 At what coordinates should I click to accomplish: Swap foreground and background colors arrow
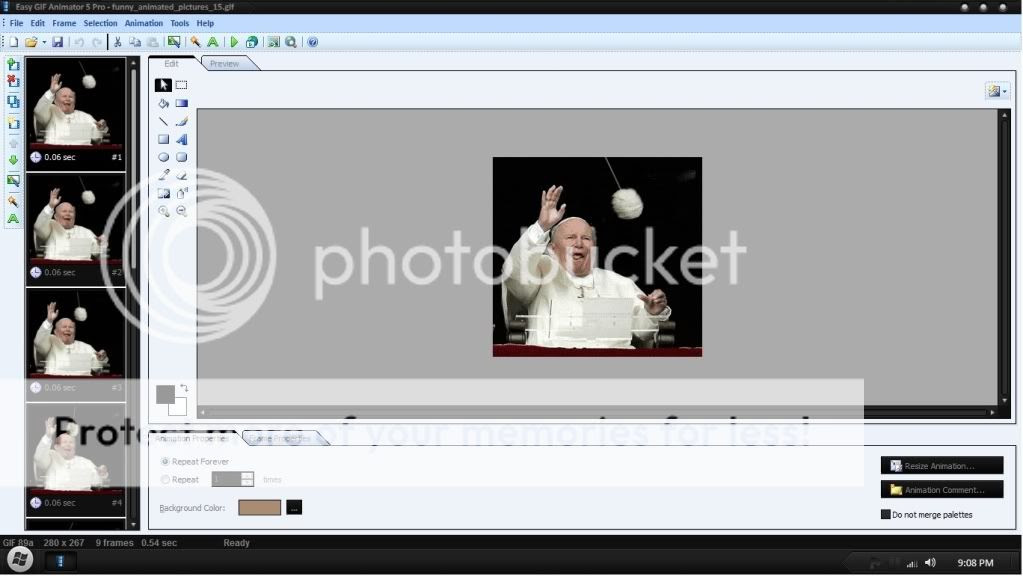pyautogui.click(x=185, y=388)
